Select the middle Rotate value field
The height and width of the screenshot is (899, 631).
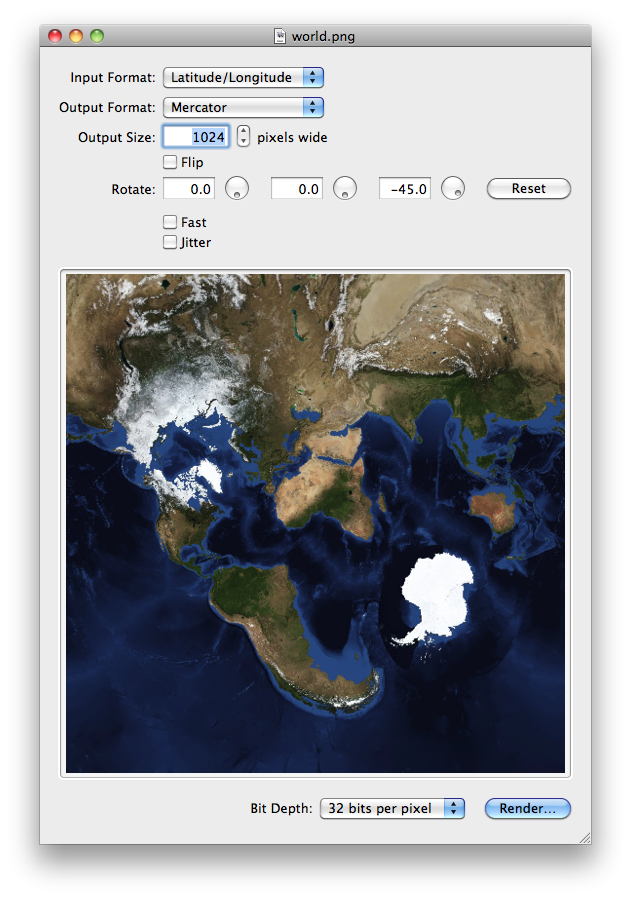point(297,189)
